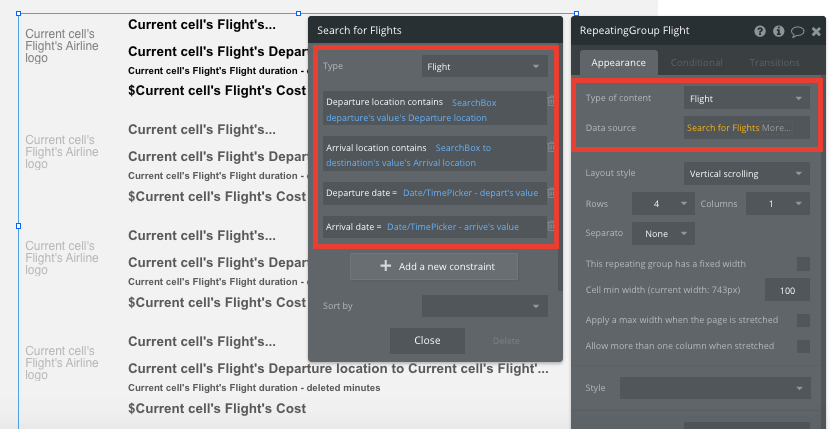The image size is (830, 429).
Task: Delete the Departure location constraint with trash icon
Action: pos(551,101)
